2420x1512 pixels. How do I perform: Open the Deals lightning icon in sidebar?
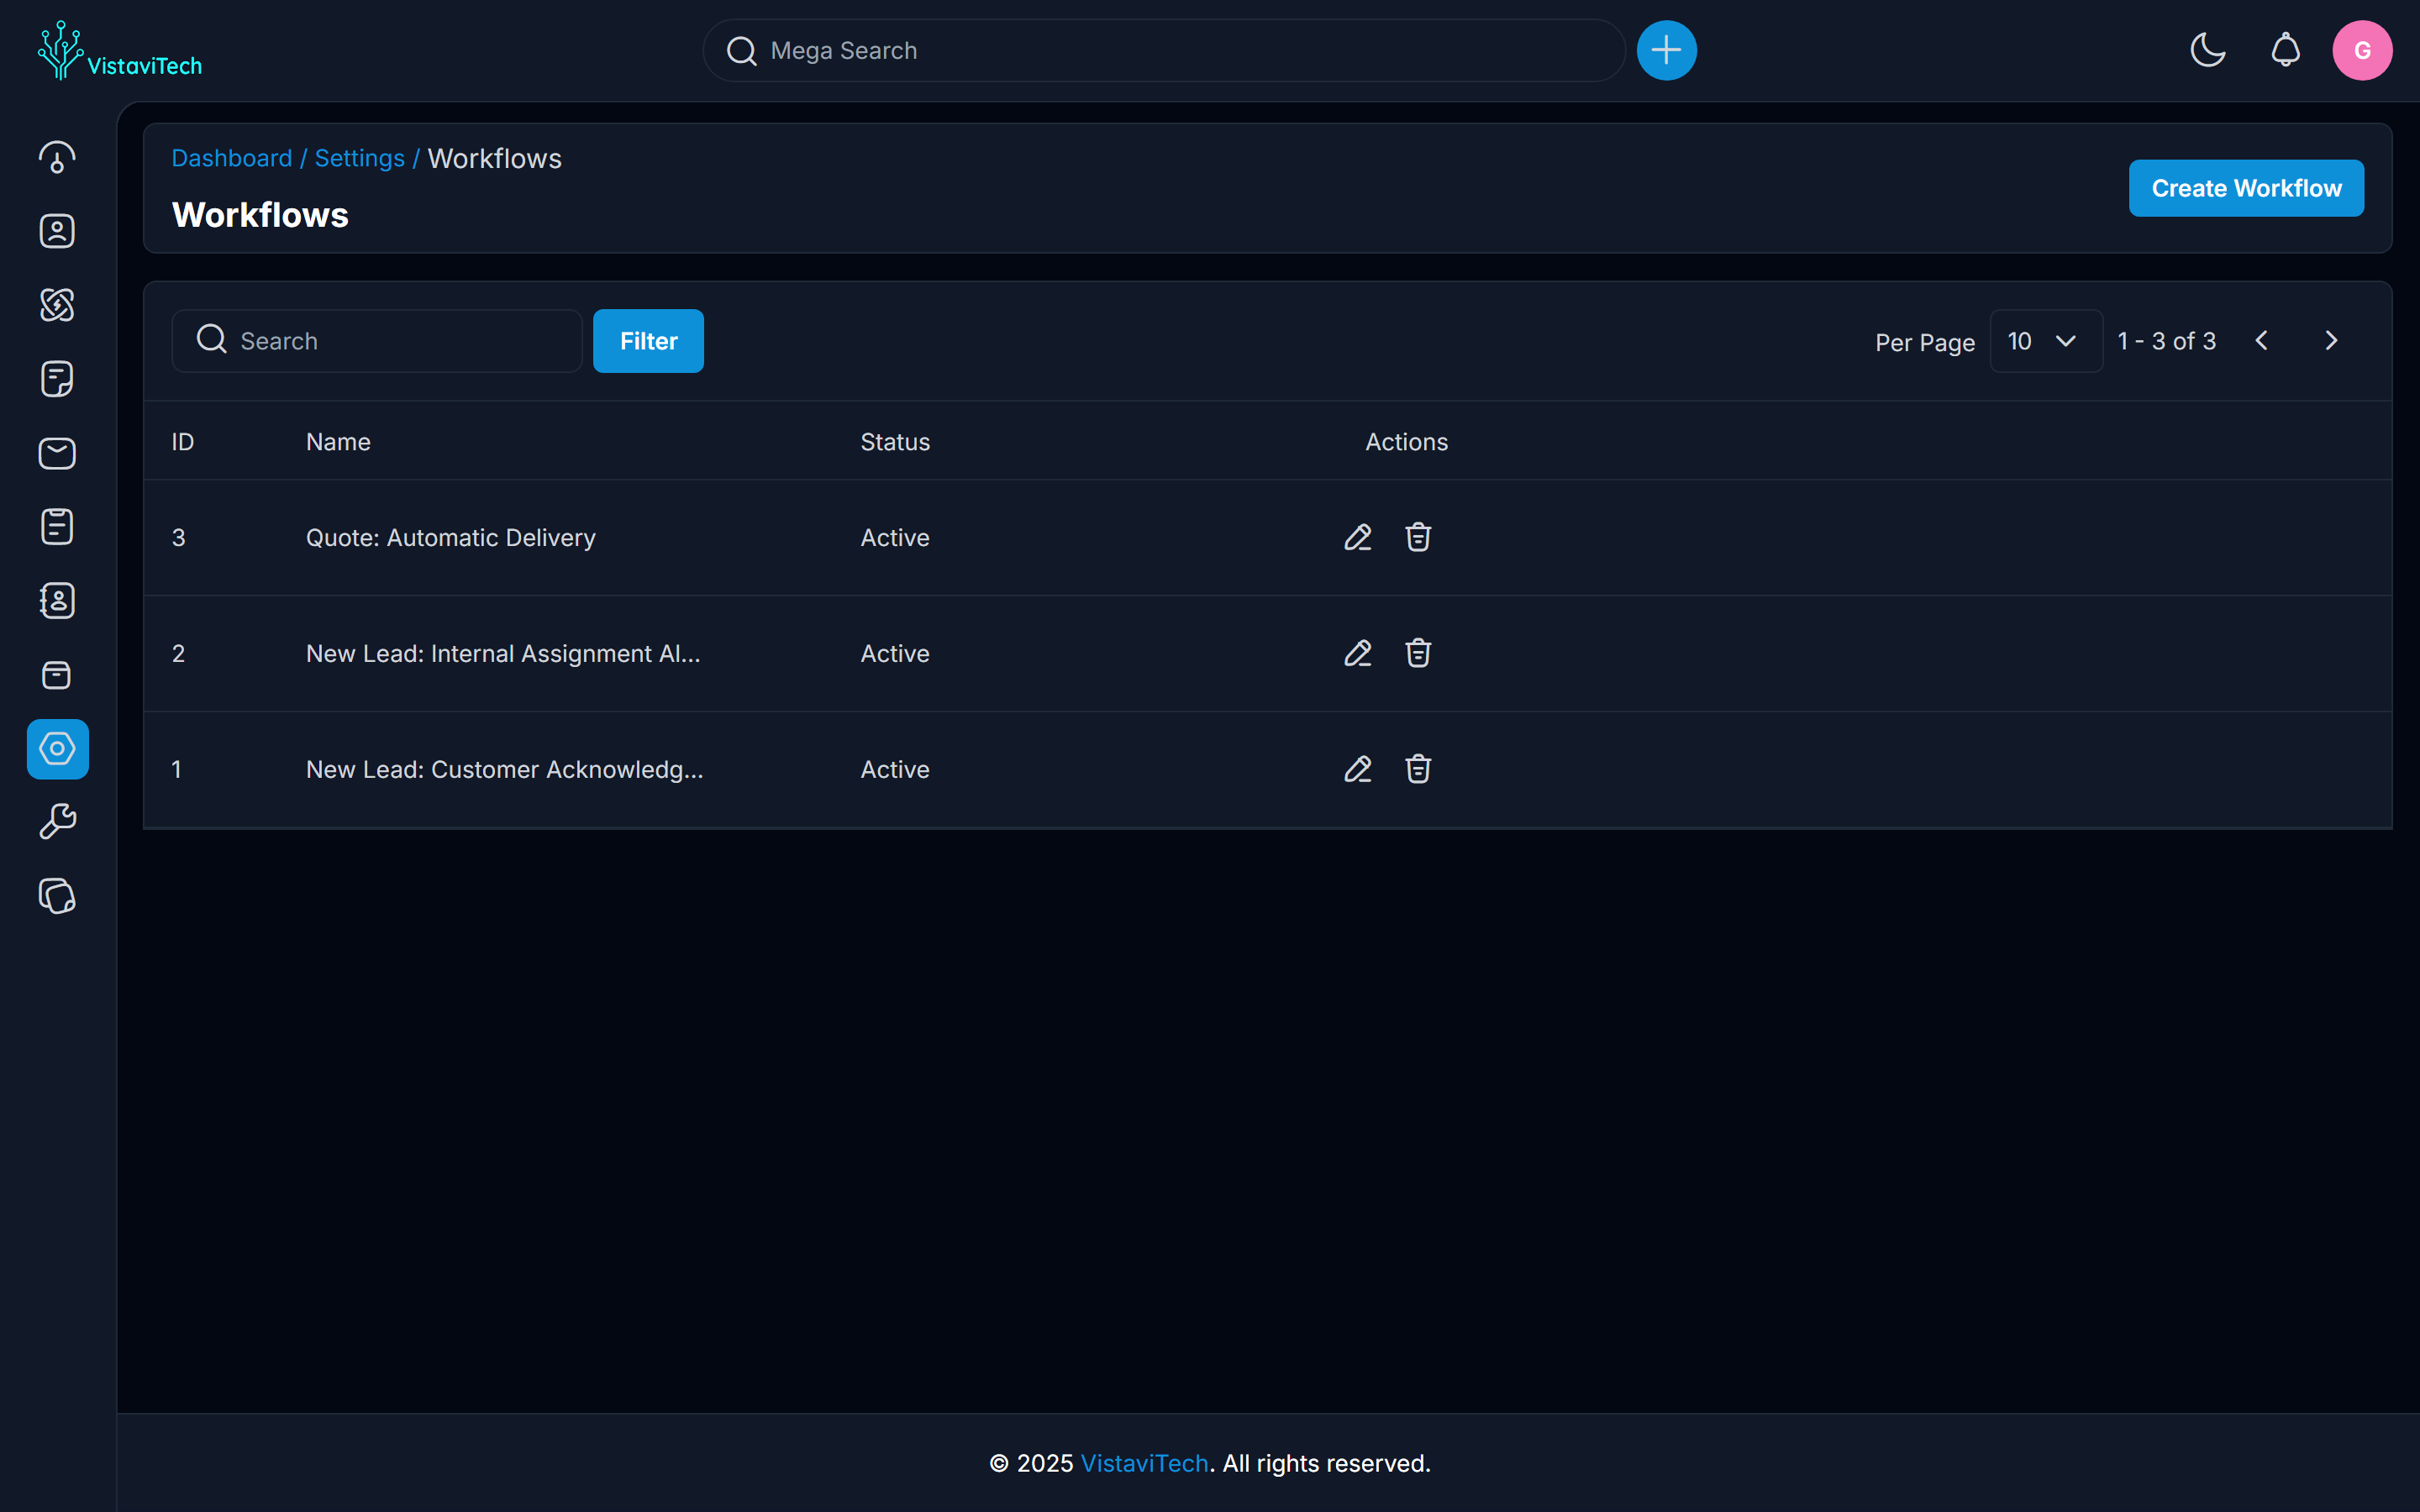point(57,305)
